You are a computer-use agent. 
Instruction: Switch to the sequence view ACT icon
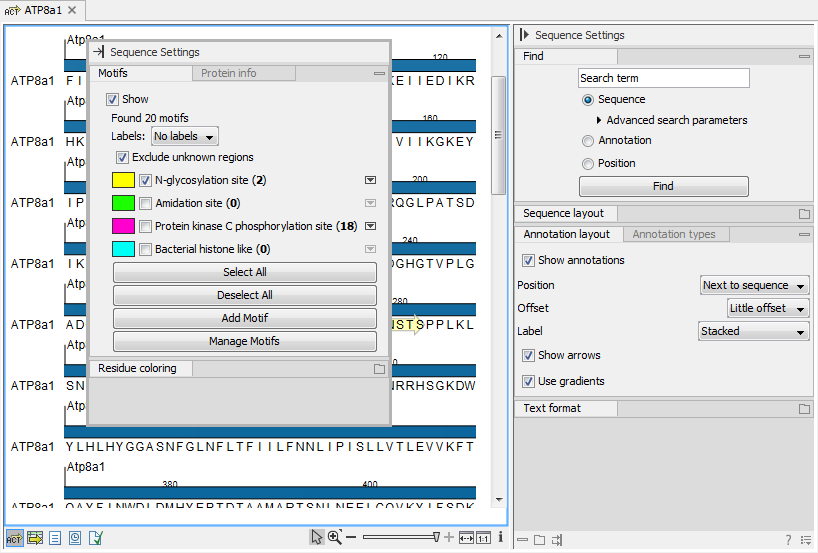[14, 538]
